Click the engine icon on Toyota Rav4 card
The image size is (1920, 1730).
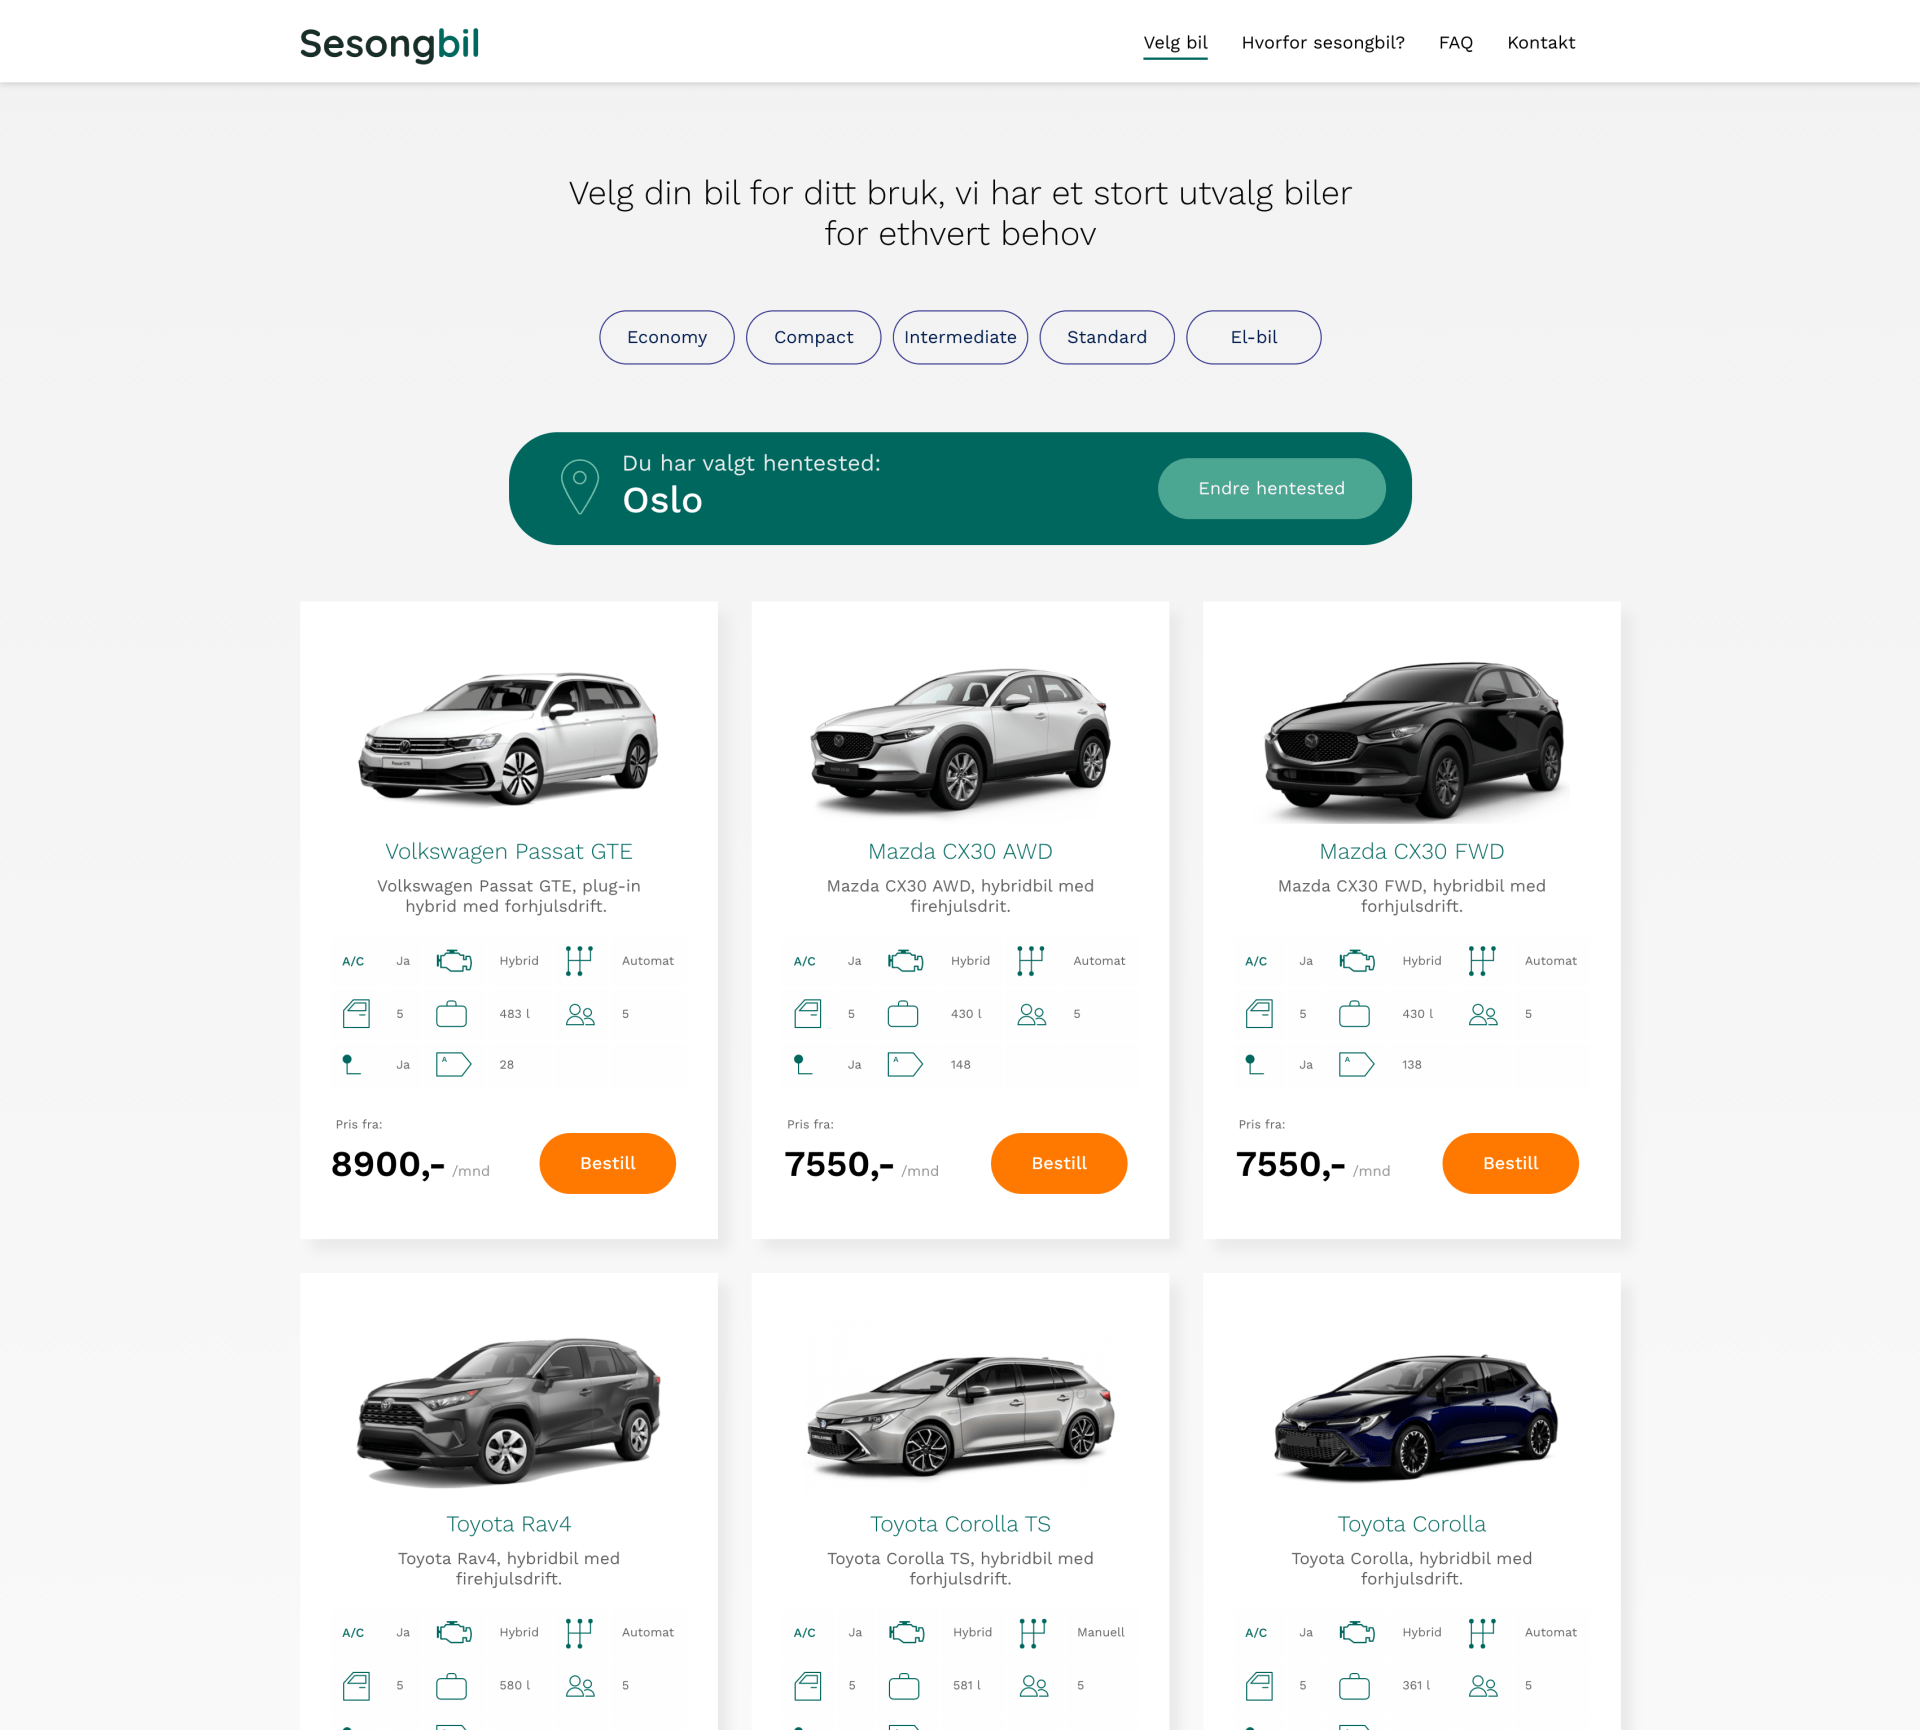pyautogui.click(x=454, y=1633)
